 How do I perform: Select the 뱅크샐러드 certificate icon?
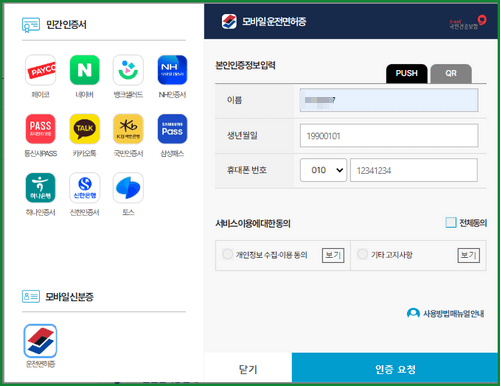128,70
